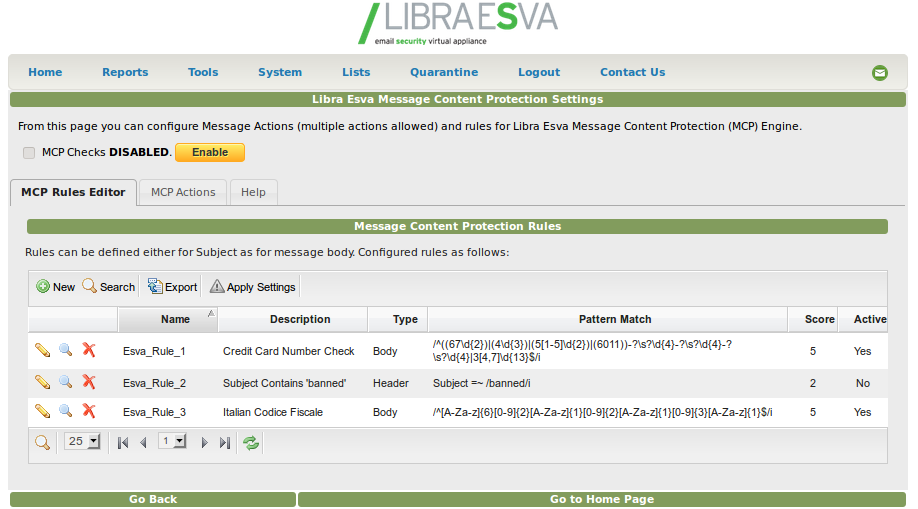Click New rule button in grid toolbar
This screenshot has width=918, height=509.
coord(56,287)
